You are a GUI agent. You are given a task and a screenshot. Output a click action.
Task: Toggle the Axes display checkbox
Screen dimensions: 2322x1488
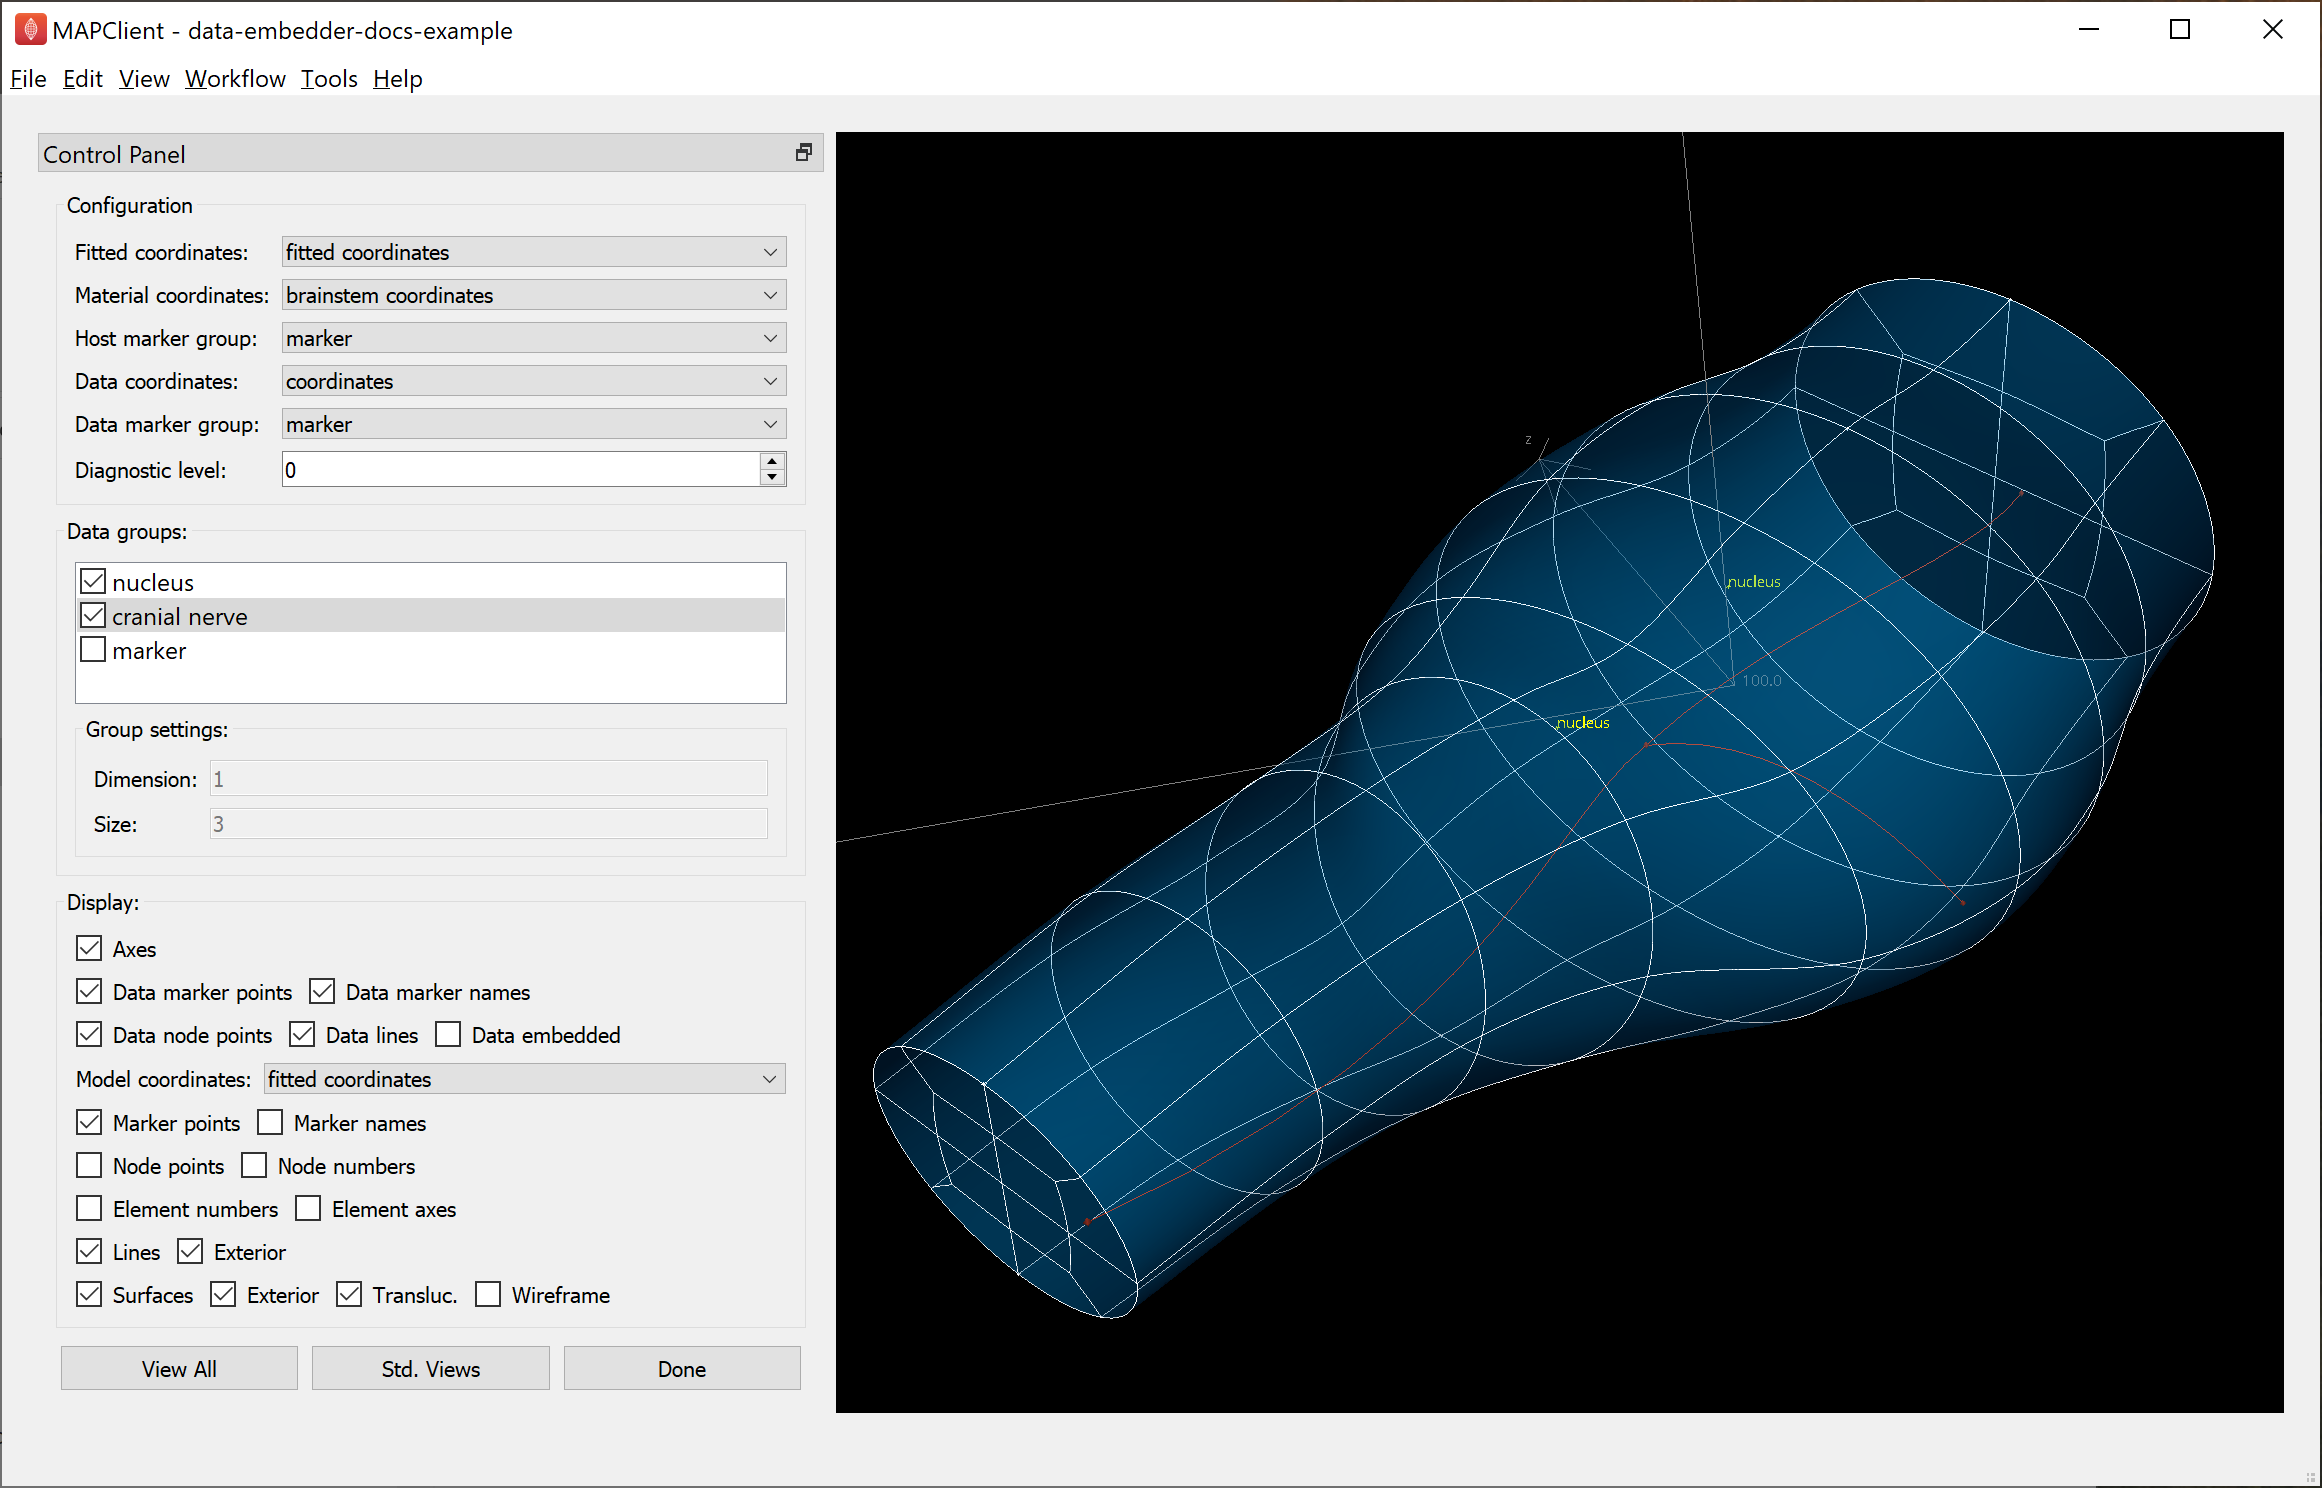click(x=89, y=948)
